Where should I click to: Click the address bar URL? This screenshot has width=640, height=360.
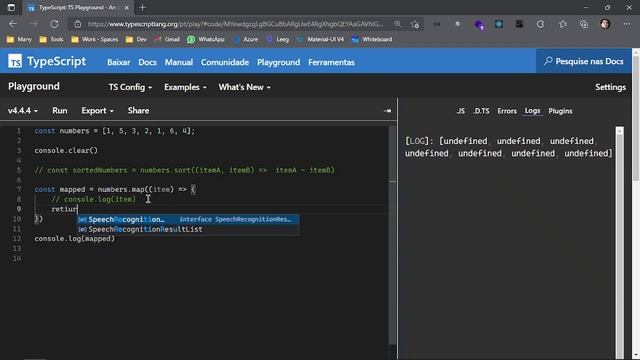pyautogui.click(x=236, y=24)
